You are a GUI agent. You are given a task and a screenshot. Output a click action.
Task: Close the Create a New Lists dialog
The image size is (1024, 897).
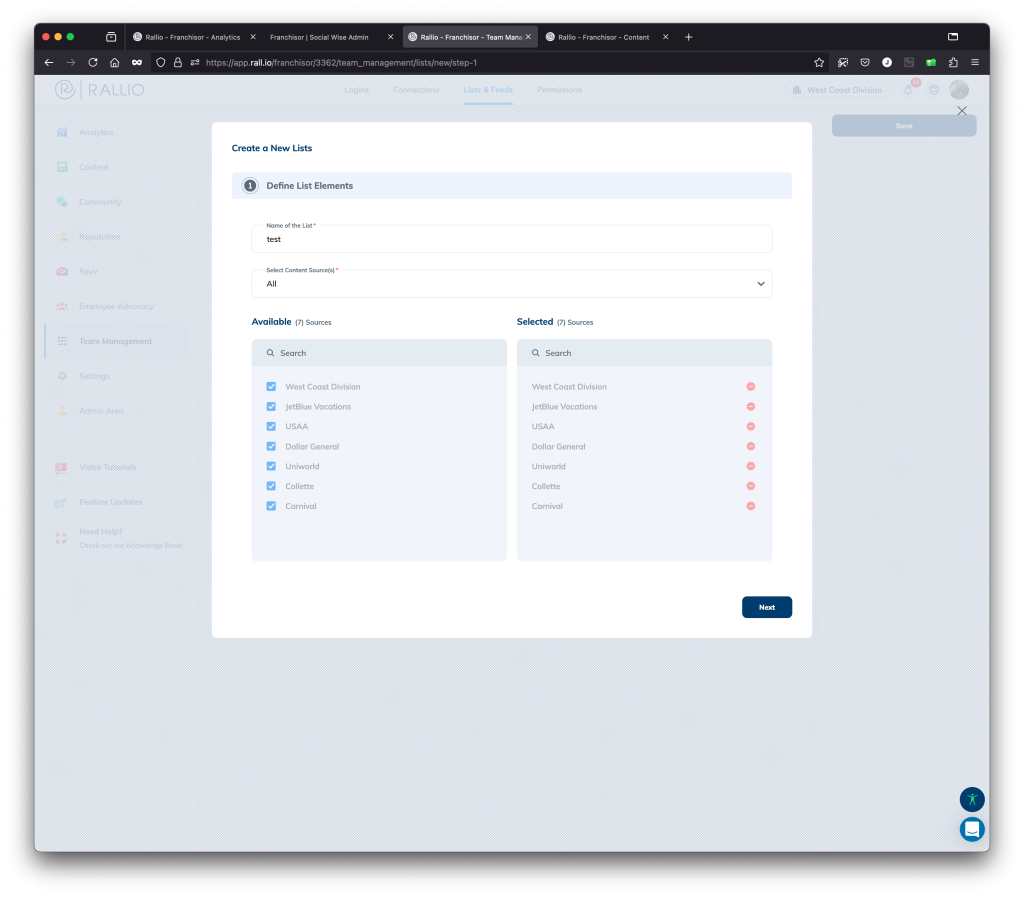point(962,111)
